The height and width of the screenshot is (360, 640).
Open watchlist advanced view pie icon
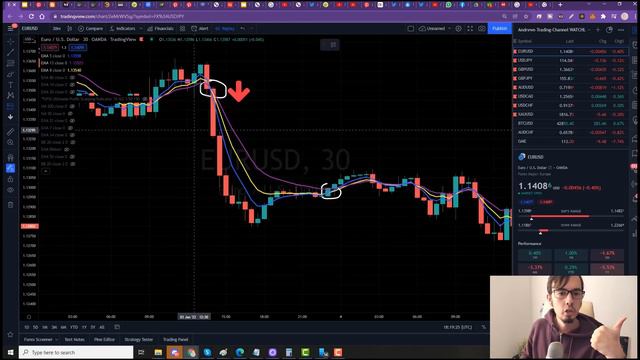[609, 30]
